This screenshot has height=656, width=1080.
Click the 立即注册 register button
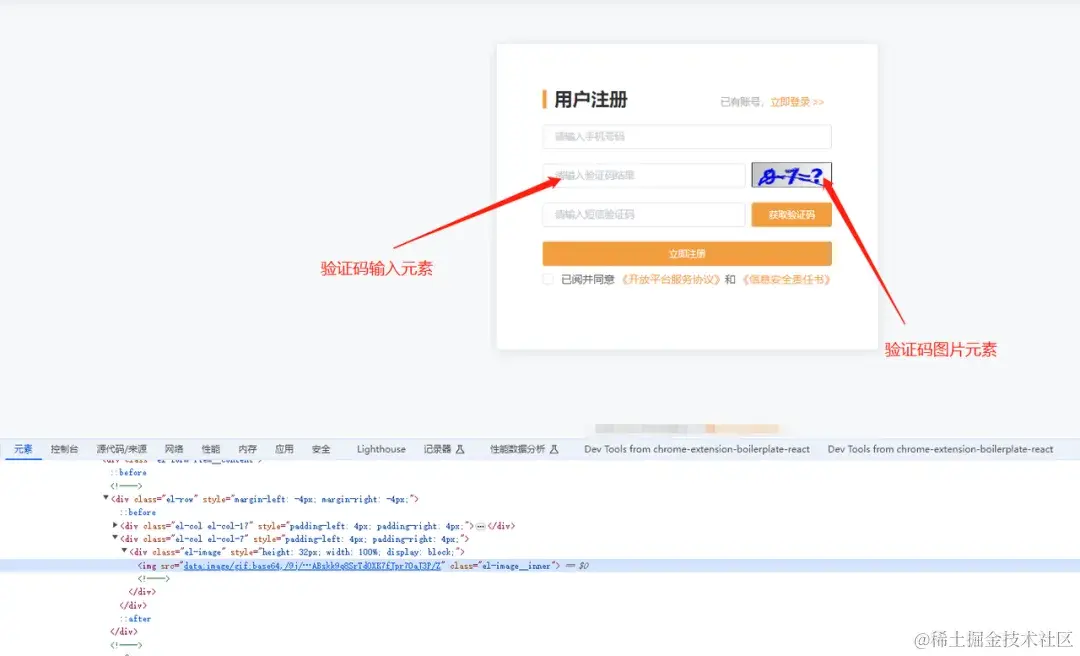point(686,252)
